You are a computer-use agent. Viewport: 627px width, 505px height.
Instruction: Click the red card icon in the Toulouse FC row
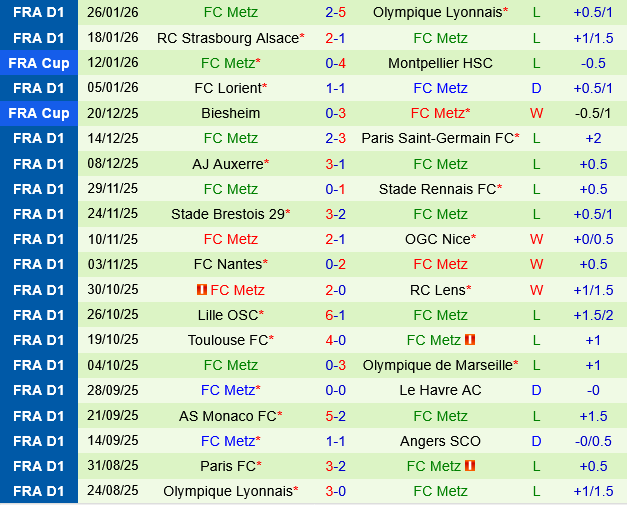470,340
